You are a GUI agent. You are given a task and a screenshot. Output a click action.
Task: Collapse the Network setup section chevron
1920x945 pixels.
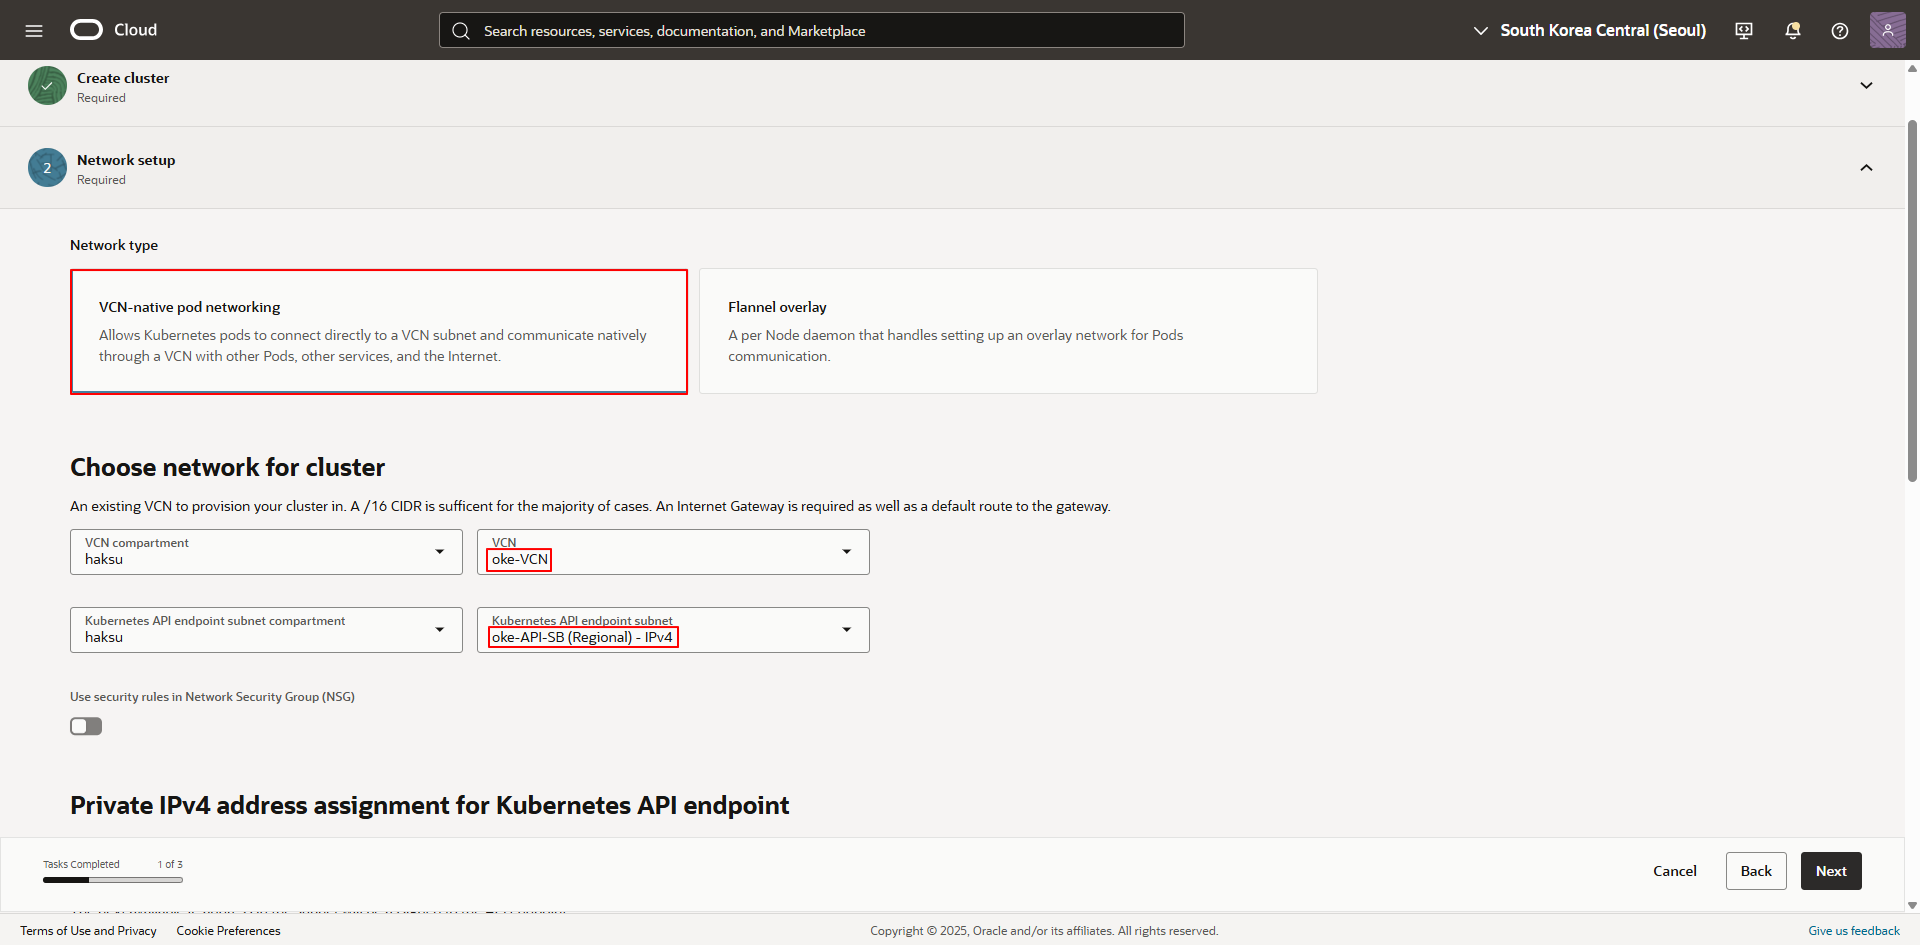pos(1866,168)
